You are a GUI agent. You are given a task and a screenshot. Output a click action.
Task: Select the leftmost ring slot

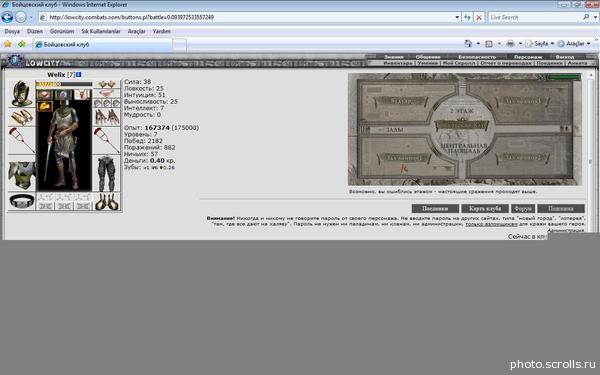(x=98, y=103)
